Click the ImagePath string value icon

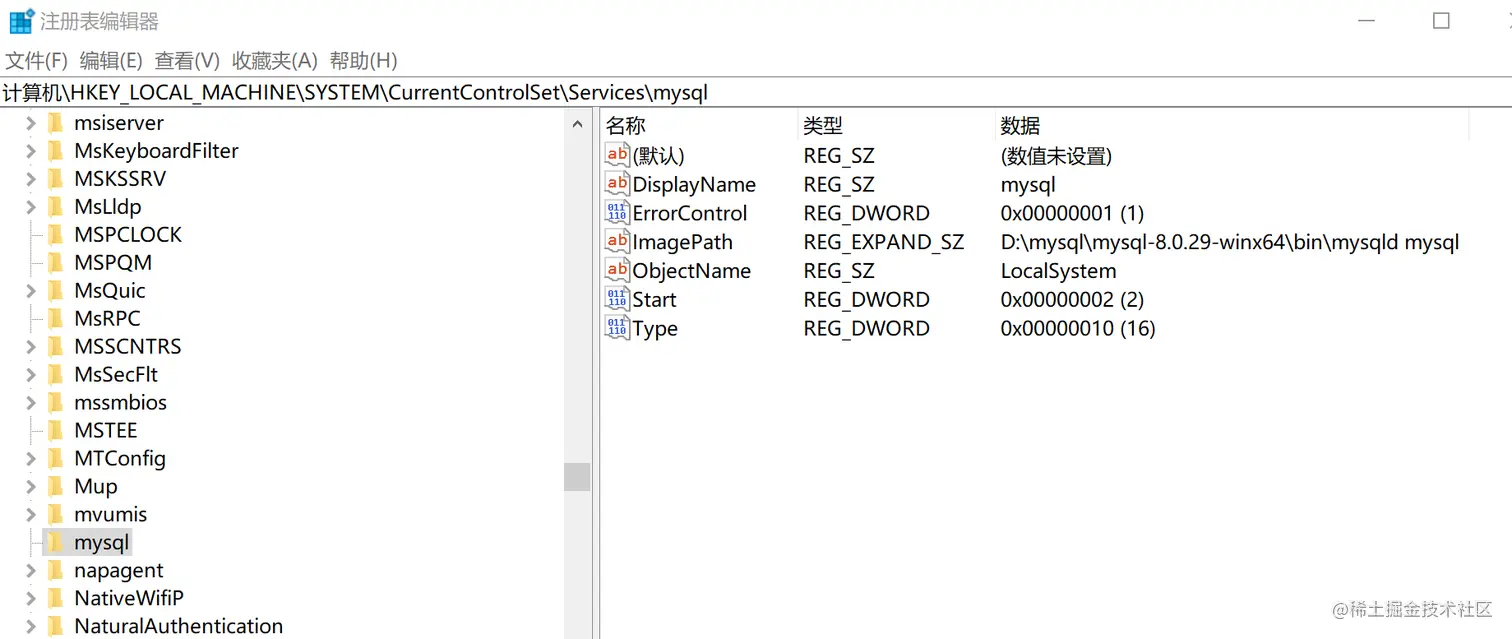[617, 242]
